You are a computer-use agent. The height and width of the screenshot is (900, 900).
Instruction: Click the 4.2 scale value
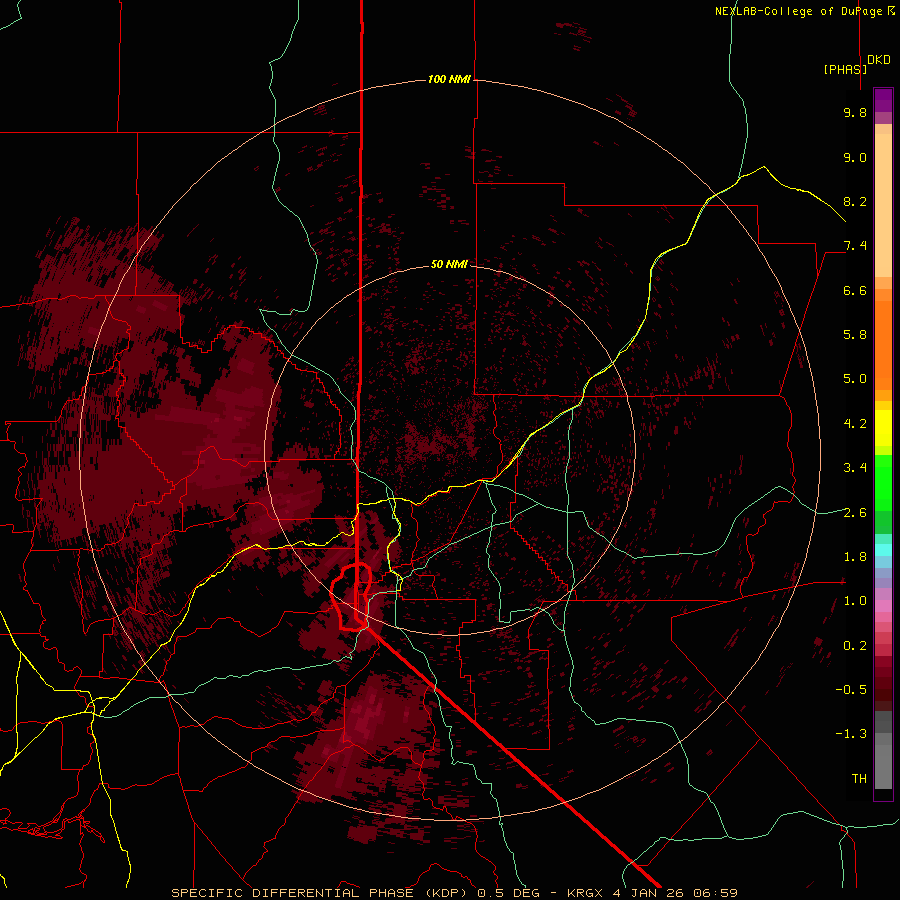click(x=855, y=424)
